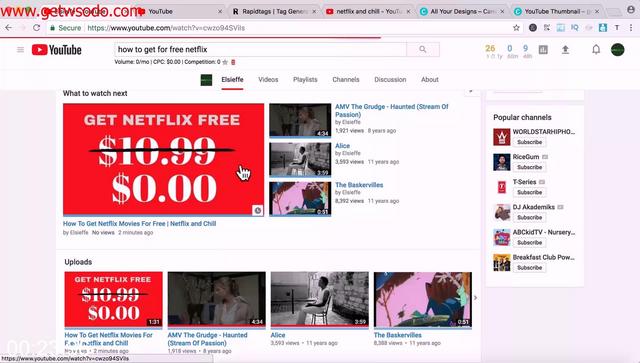Click the secure padlock icon
Screen dimensions: 640x363
[x=52, y=28]
